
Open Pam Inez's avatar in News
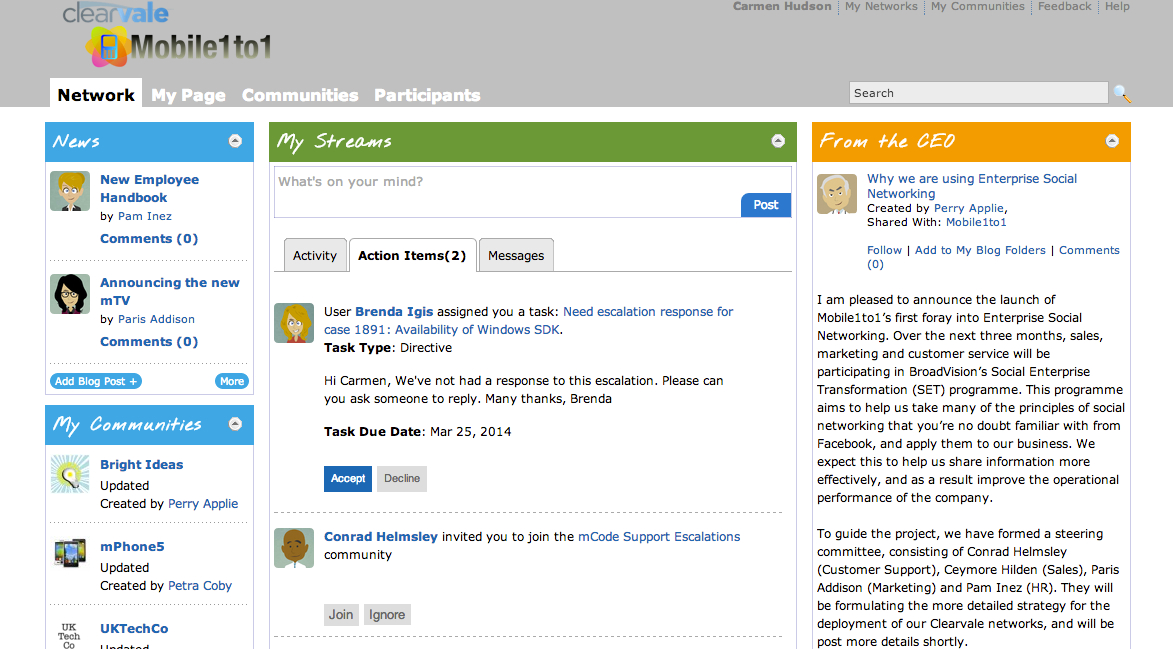[x=70, y=191]
